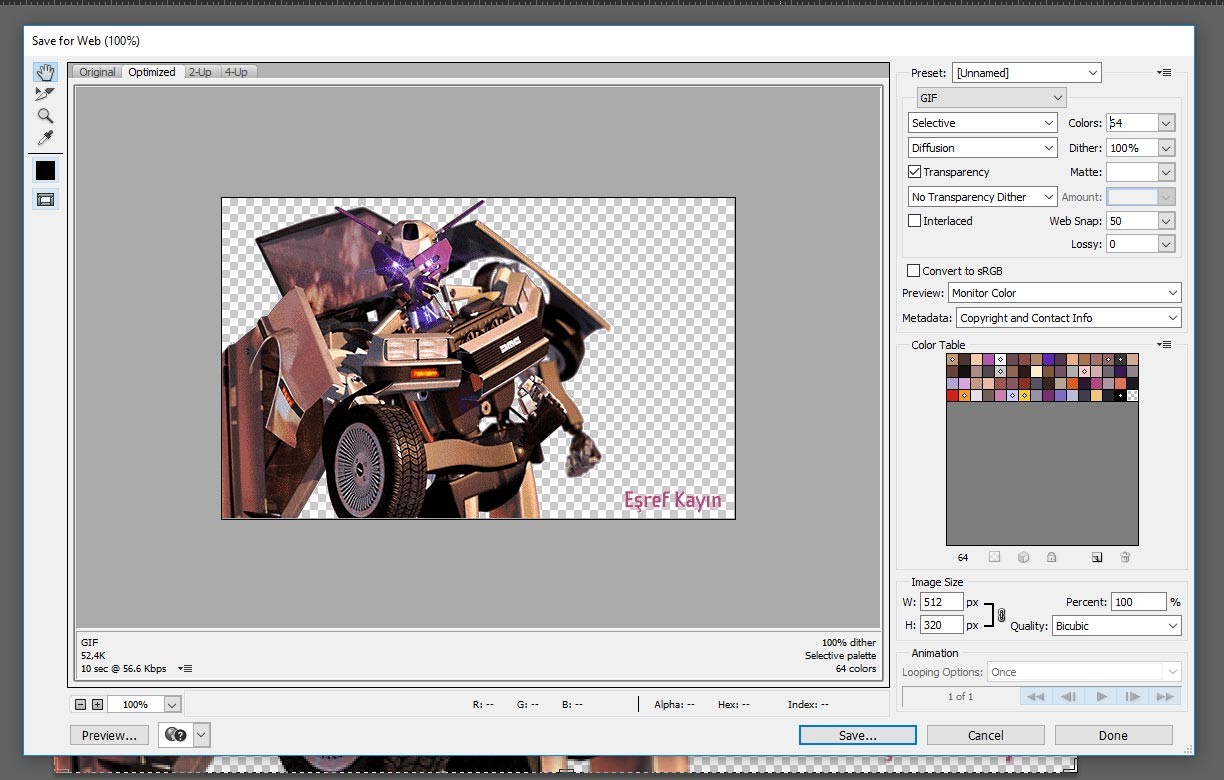Click the black eyedropper color swatch
The width and height of the screenshot is (1224, 780).
(x=45, y=170)
